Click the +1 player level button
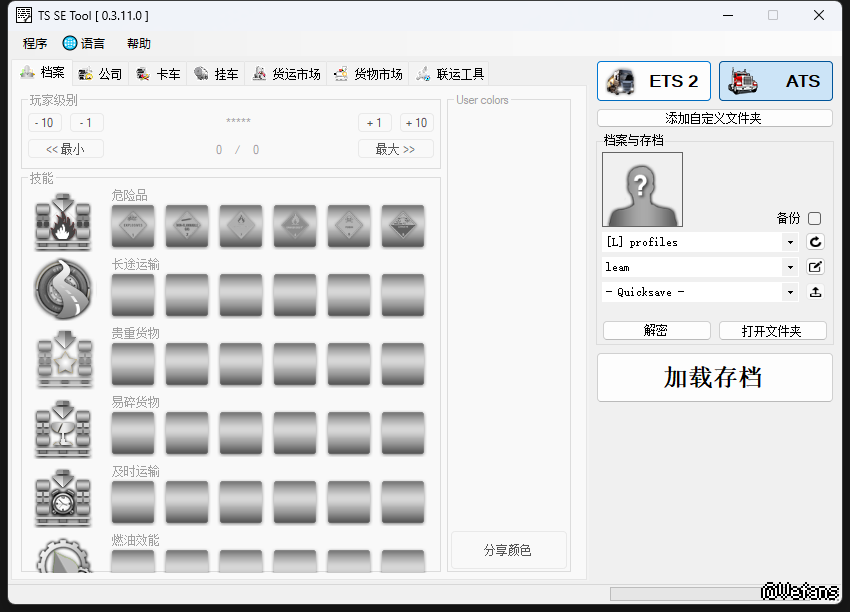Screen dimensions: 850x612 pyautogui.click(x=375, y=123)
